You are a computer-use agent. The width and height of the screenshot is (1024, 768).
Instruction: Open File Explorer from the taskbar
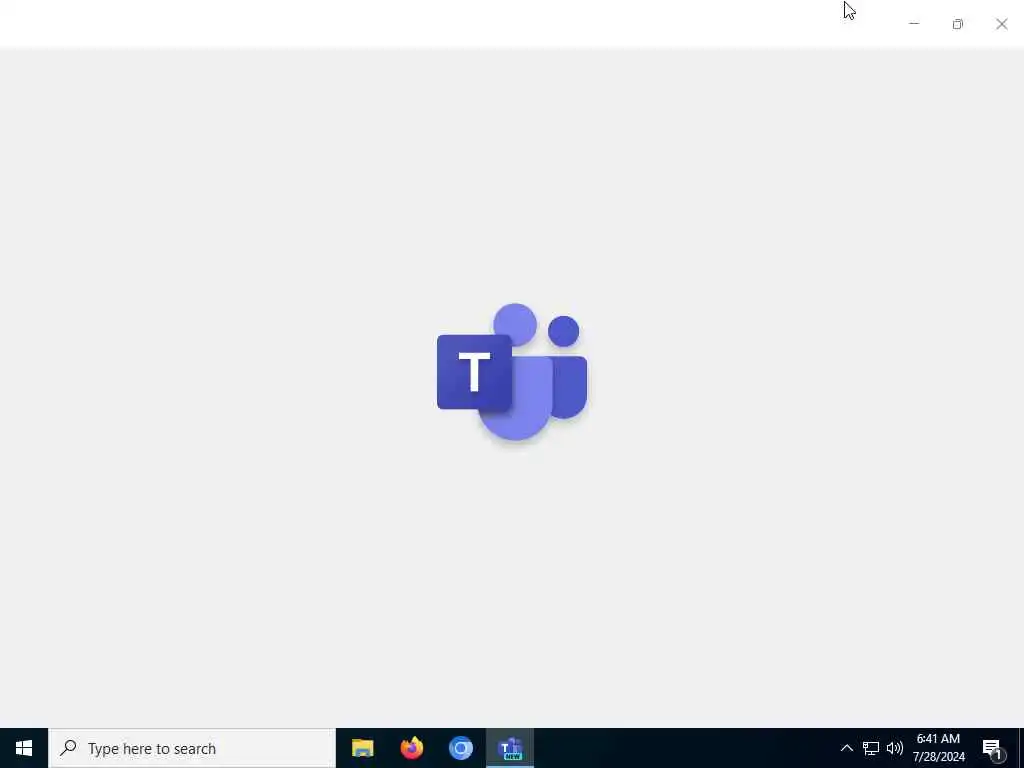[x=362, y=748]
